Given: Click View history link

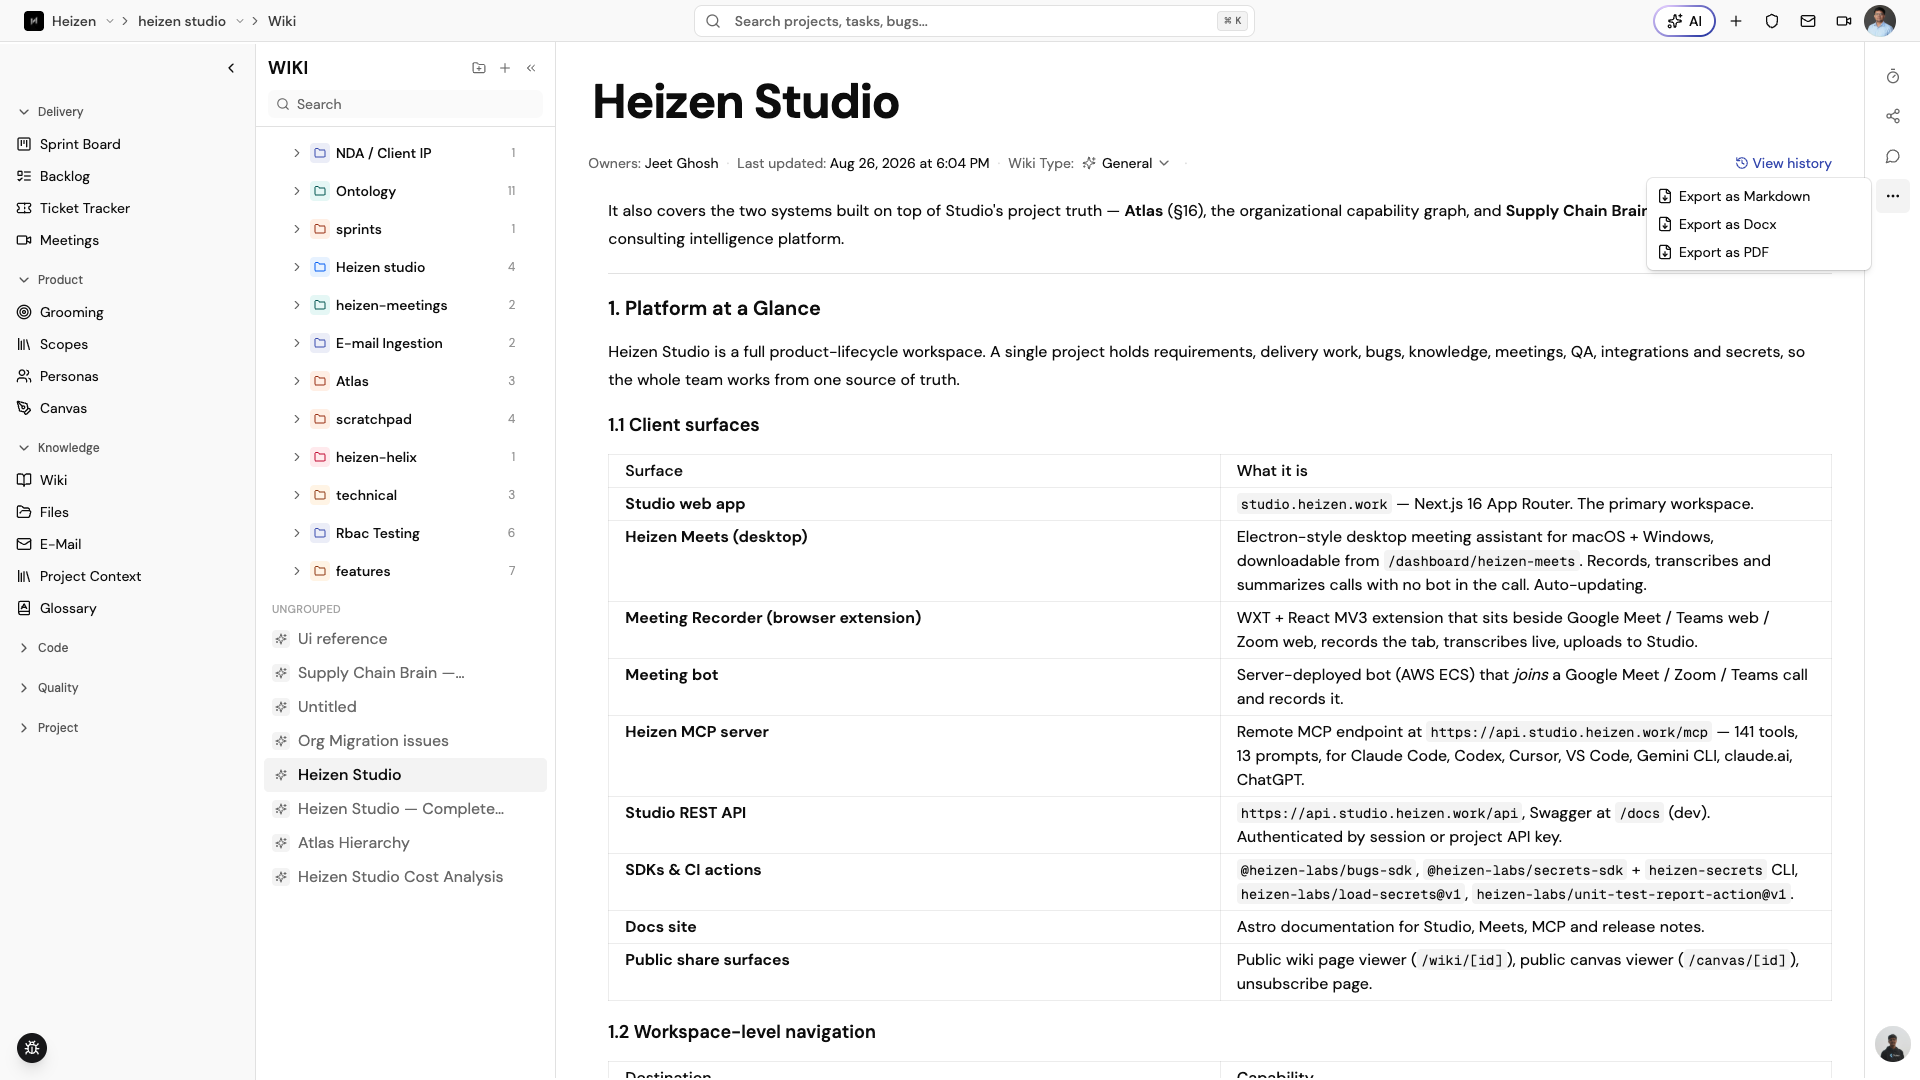Looking at the screenshot, I should point(1783,163).
